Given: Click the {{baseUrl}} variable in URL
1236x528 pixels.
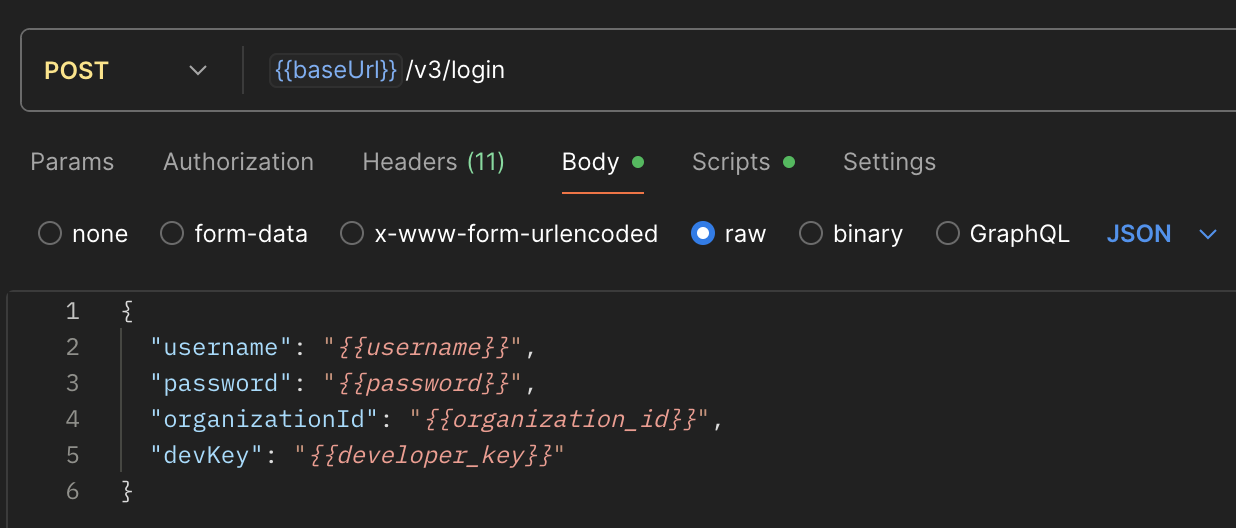Looking at the screenshot, I should pyautogui.click(x=335, y=71).
